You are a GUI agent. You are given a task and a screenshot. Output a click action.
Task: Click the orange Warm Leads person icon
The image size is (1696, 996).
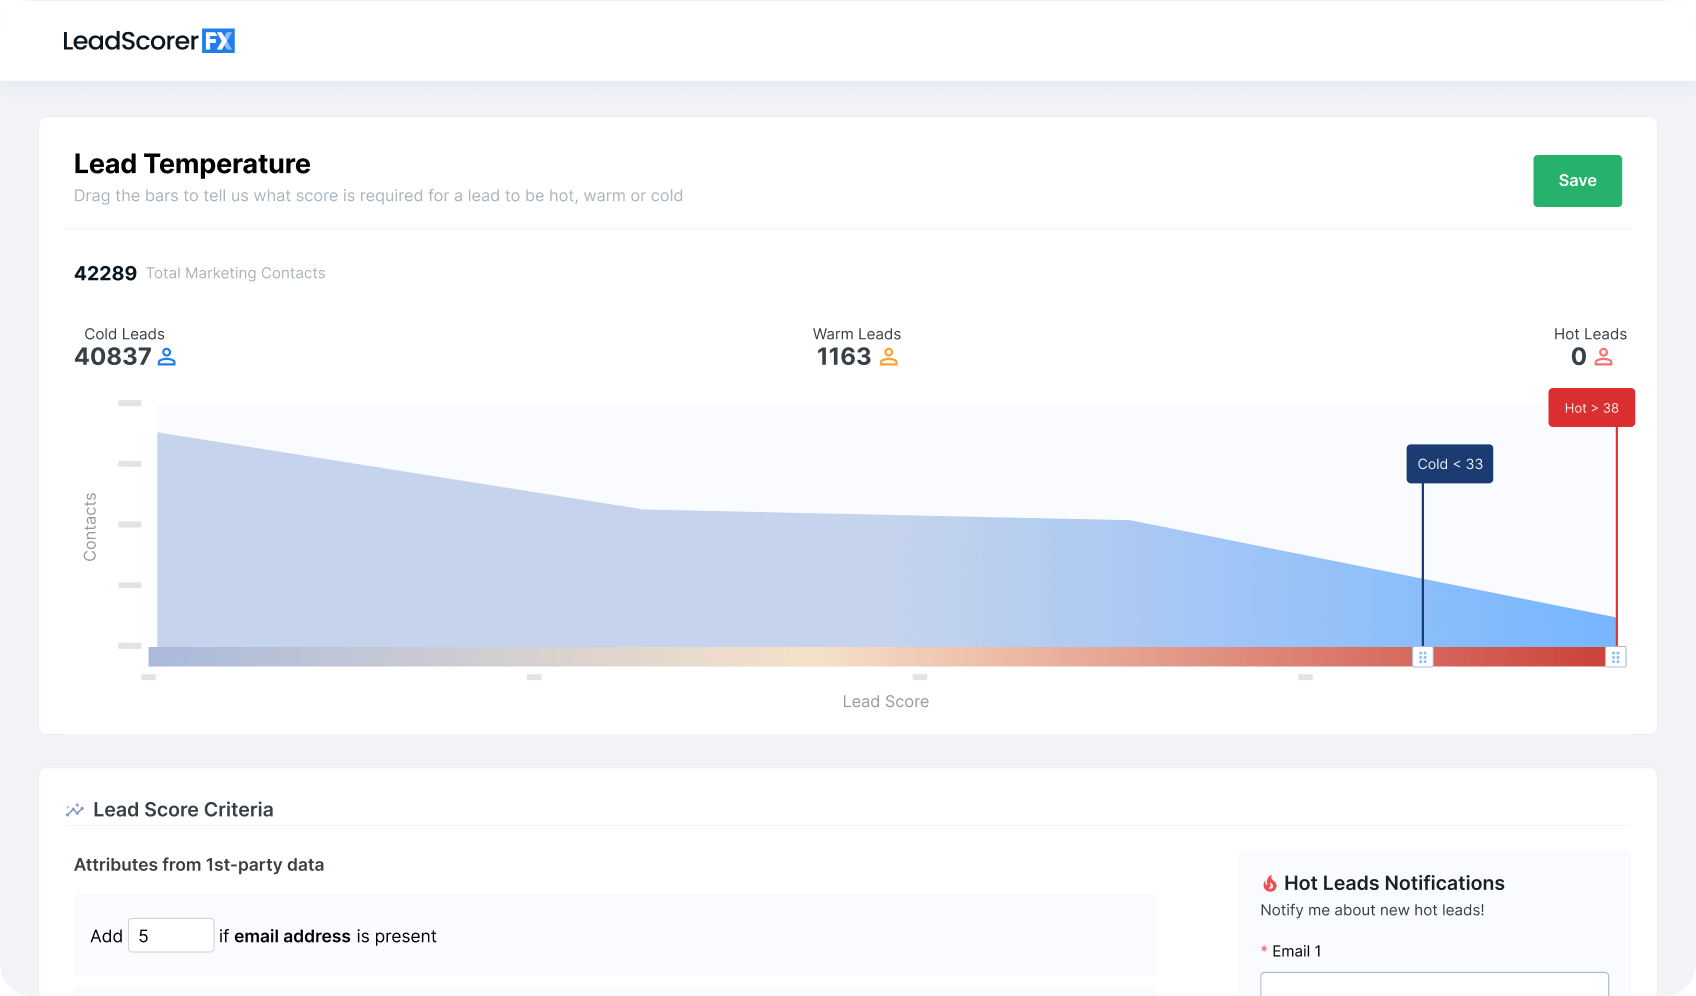pos(888,357)
